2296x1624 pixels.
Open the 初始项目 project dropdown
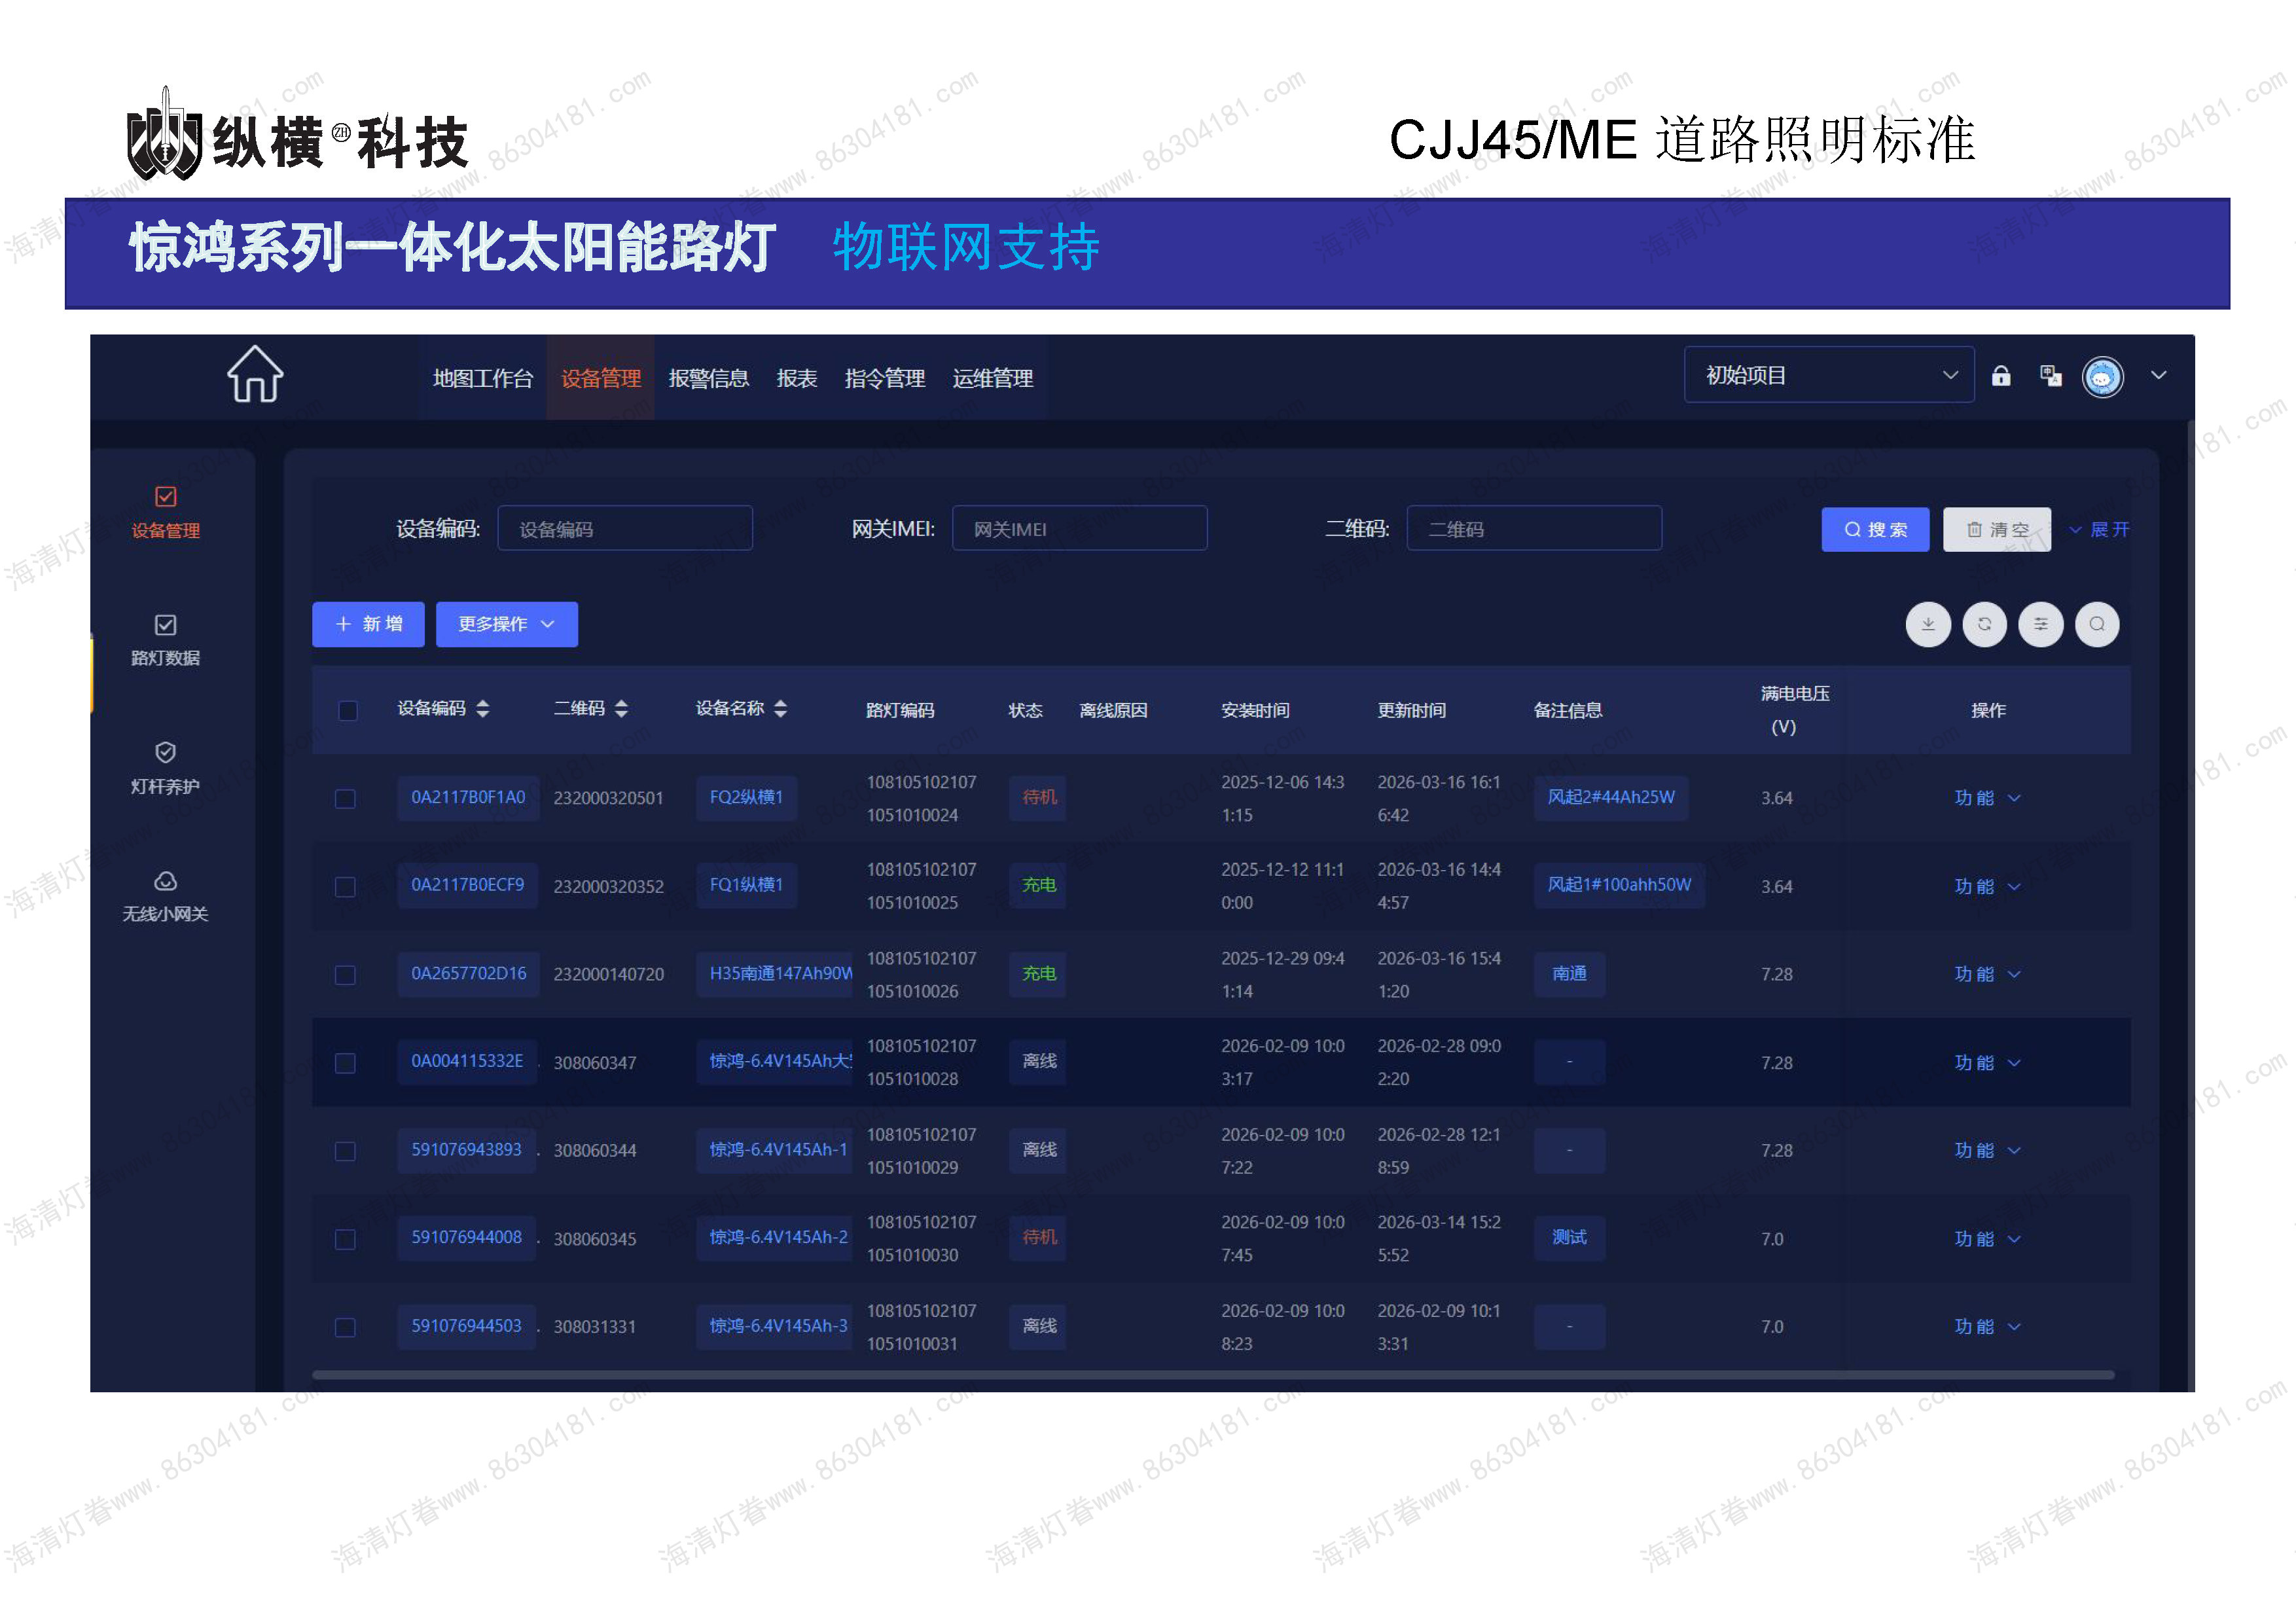pos(1828,376)
